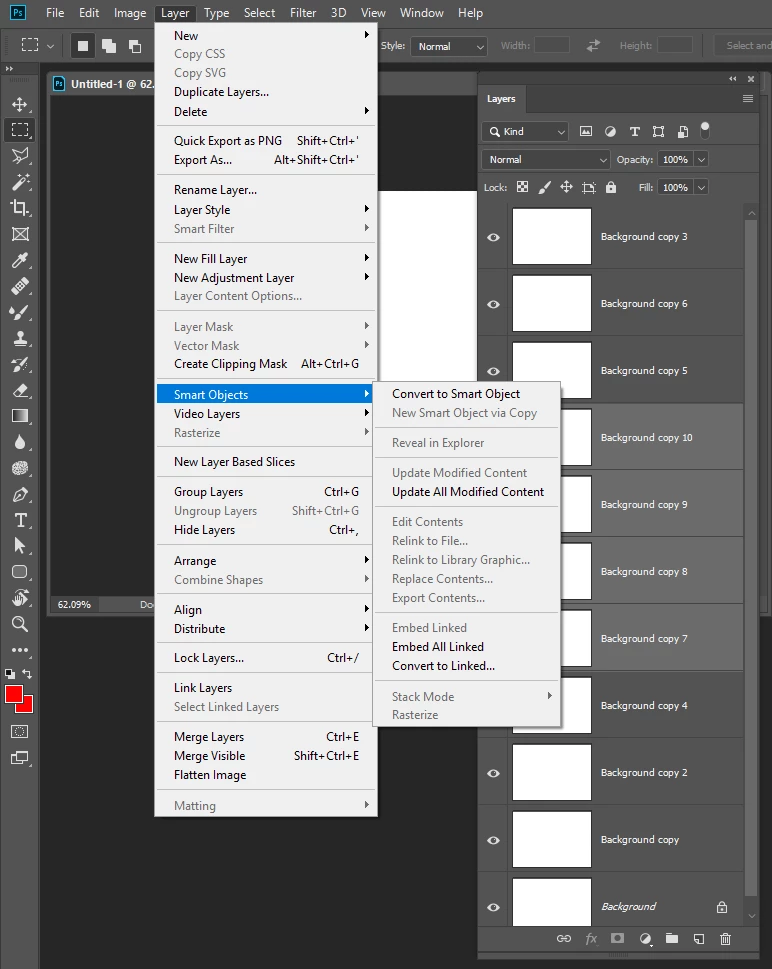This screenshot has width=772, height=969.
Task: Select the Clone Stamp tool
Action: point(20,338)
